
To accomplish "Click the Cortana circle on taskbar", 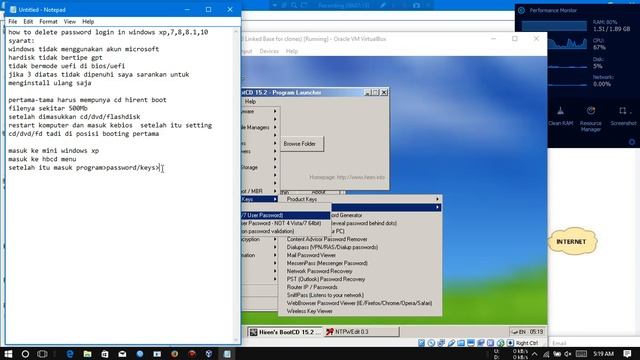I will click(x=25, y=354).
